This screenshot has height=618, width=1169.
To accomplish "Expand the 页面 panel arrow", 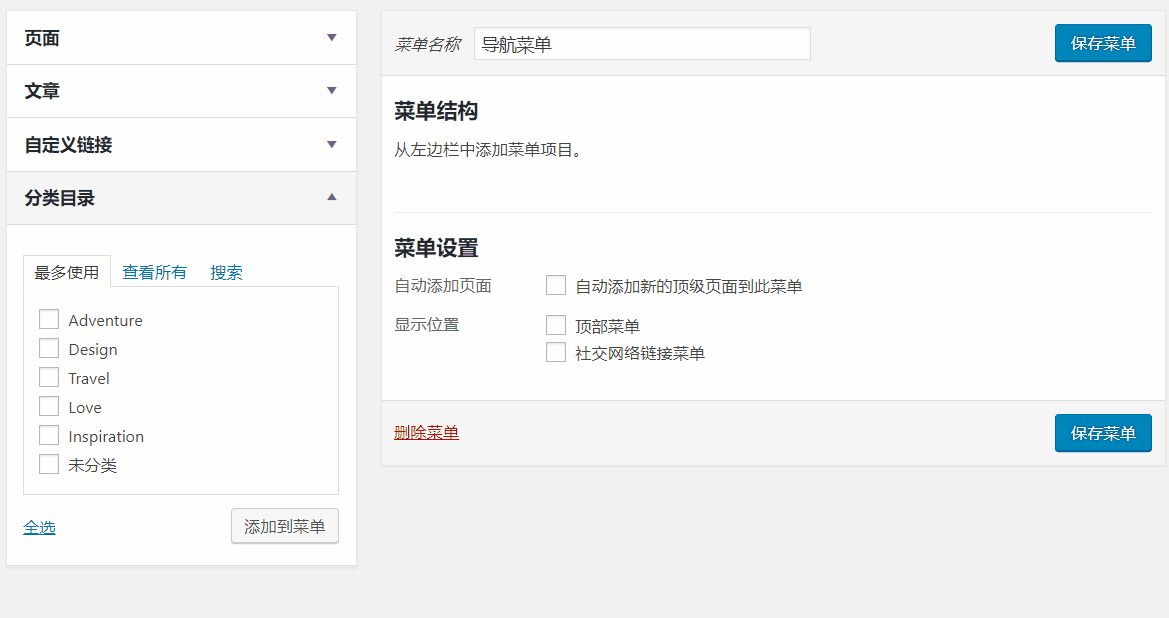I will pos(332,38).
